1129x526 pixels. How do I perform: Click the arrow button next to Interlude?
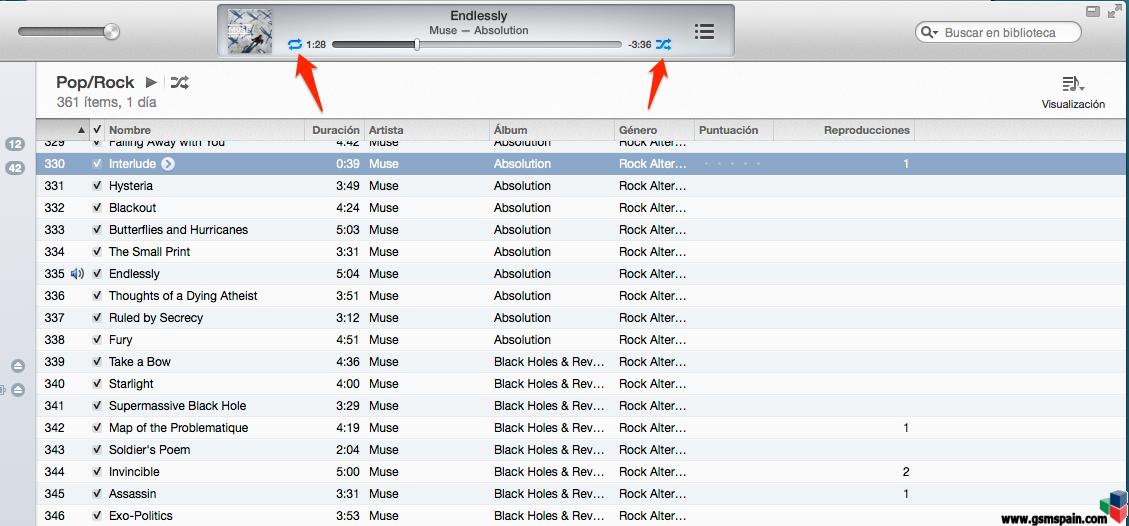tap(168, 164)
